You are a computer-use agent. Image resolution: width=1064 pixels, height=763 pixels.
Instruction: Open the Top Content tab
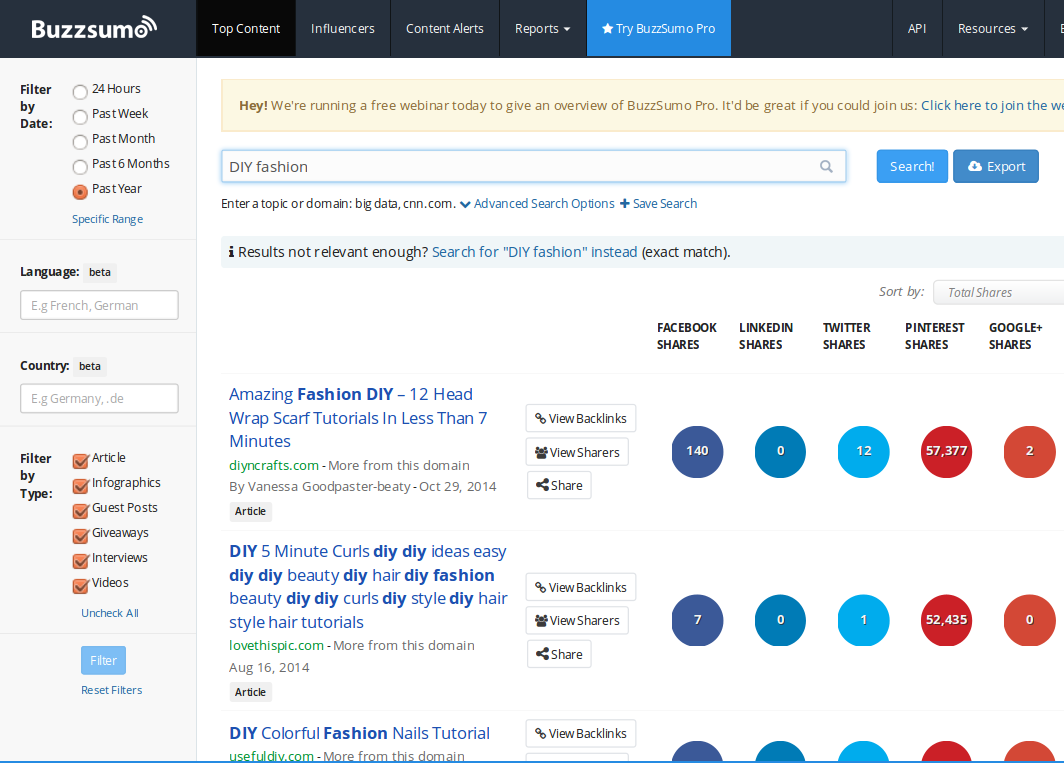[x=246, y=29]
